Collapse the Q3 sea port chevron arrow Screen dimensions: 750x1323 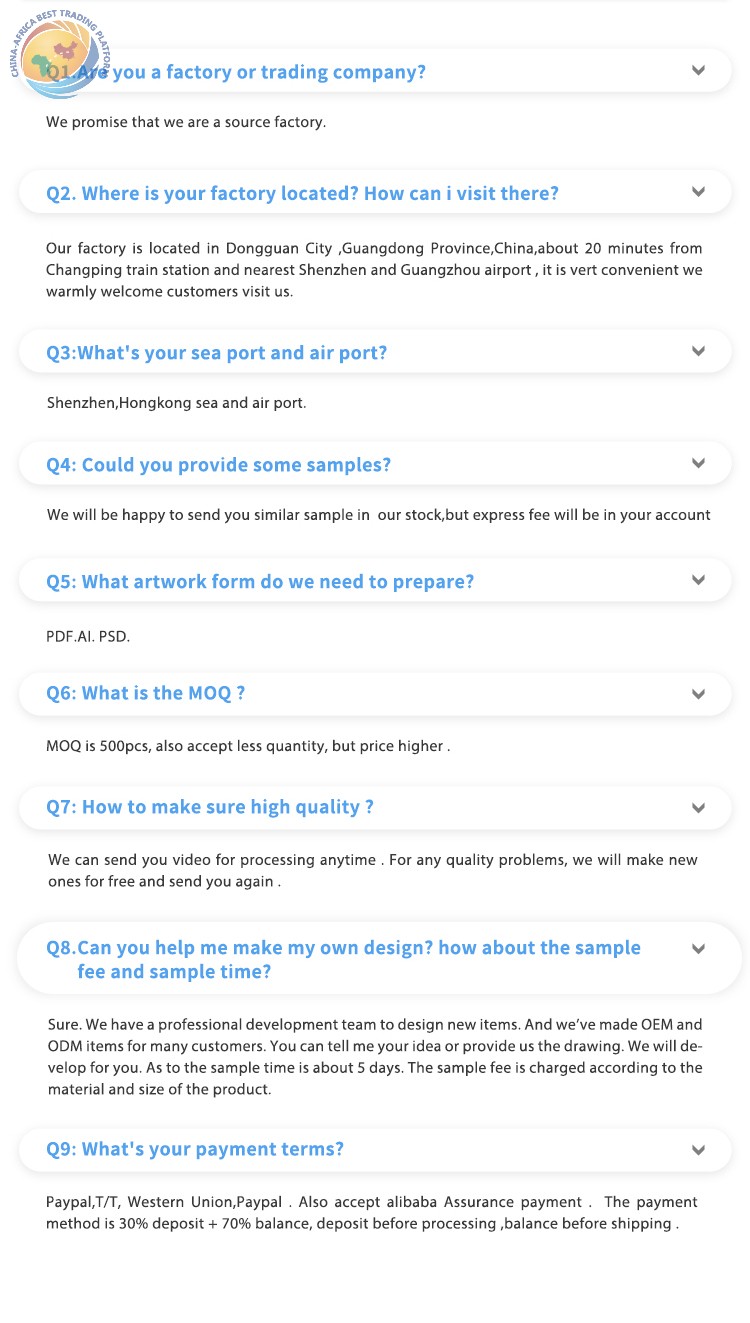click(x=698, y=351)
